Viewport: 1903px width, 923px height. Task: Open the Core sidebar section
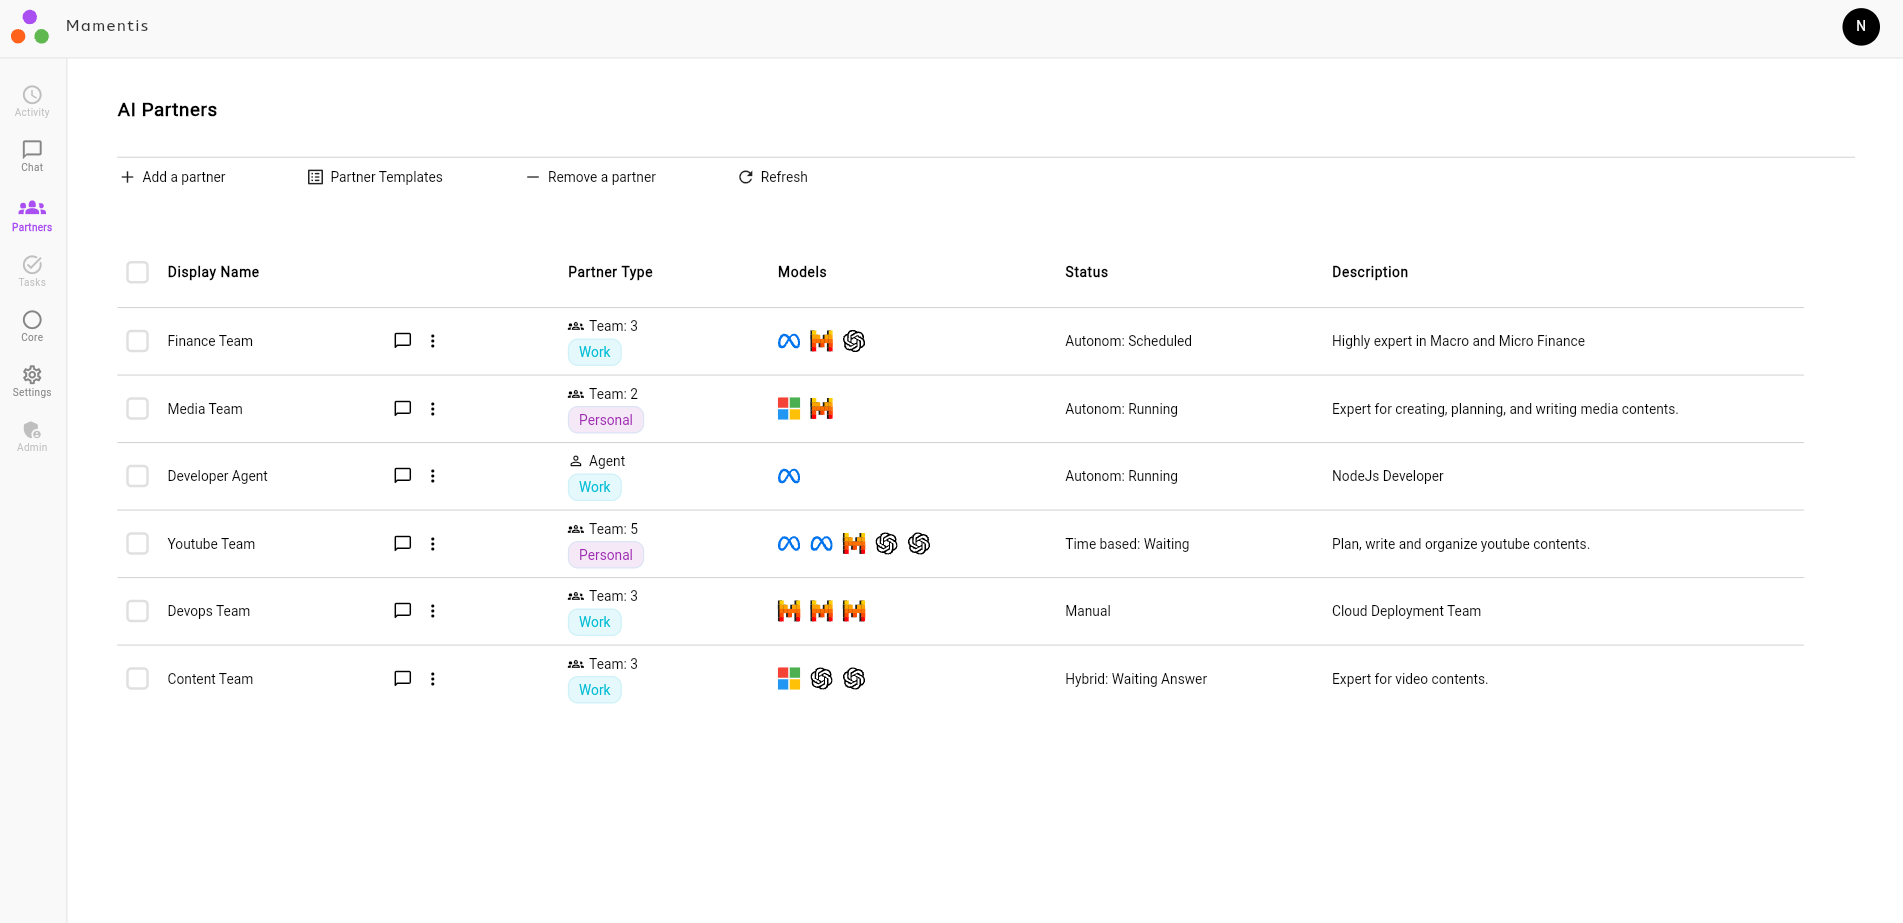click(x=32, y=326)
